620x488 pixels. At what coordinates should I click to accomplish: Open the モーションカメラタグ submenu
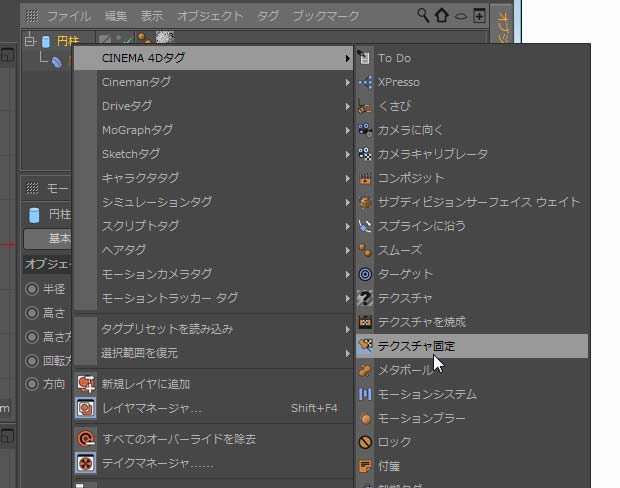point(214,274)
